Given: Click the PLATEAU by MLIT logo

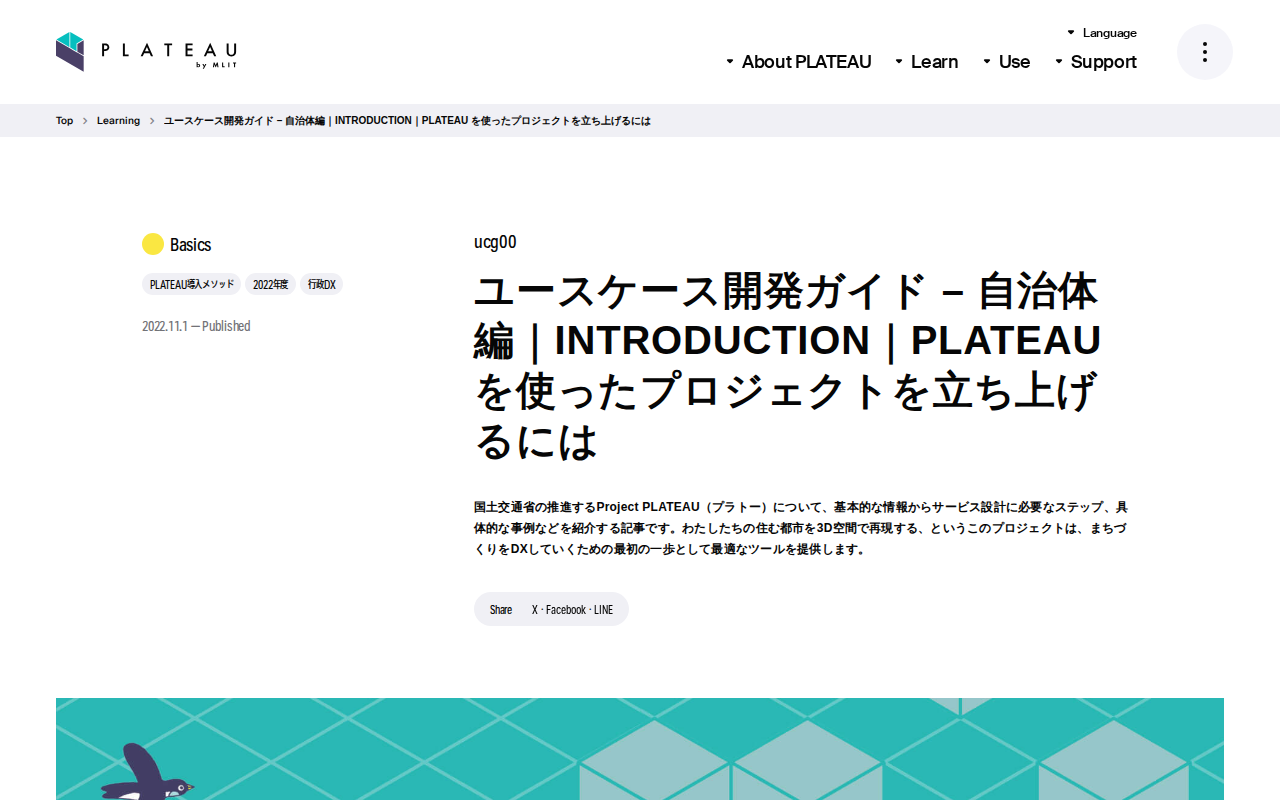Looking at the screenshot, I should point(146,52).
